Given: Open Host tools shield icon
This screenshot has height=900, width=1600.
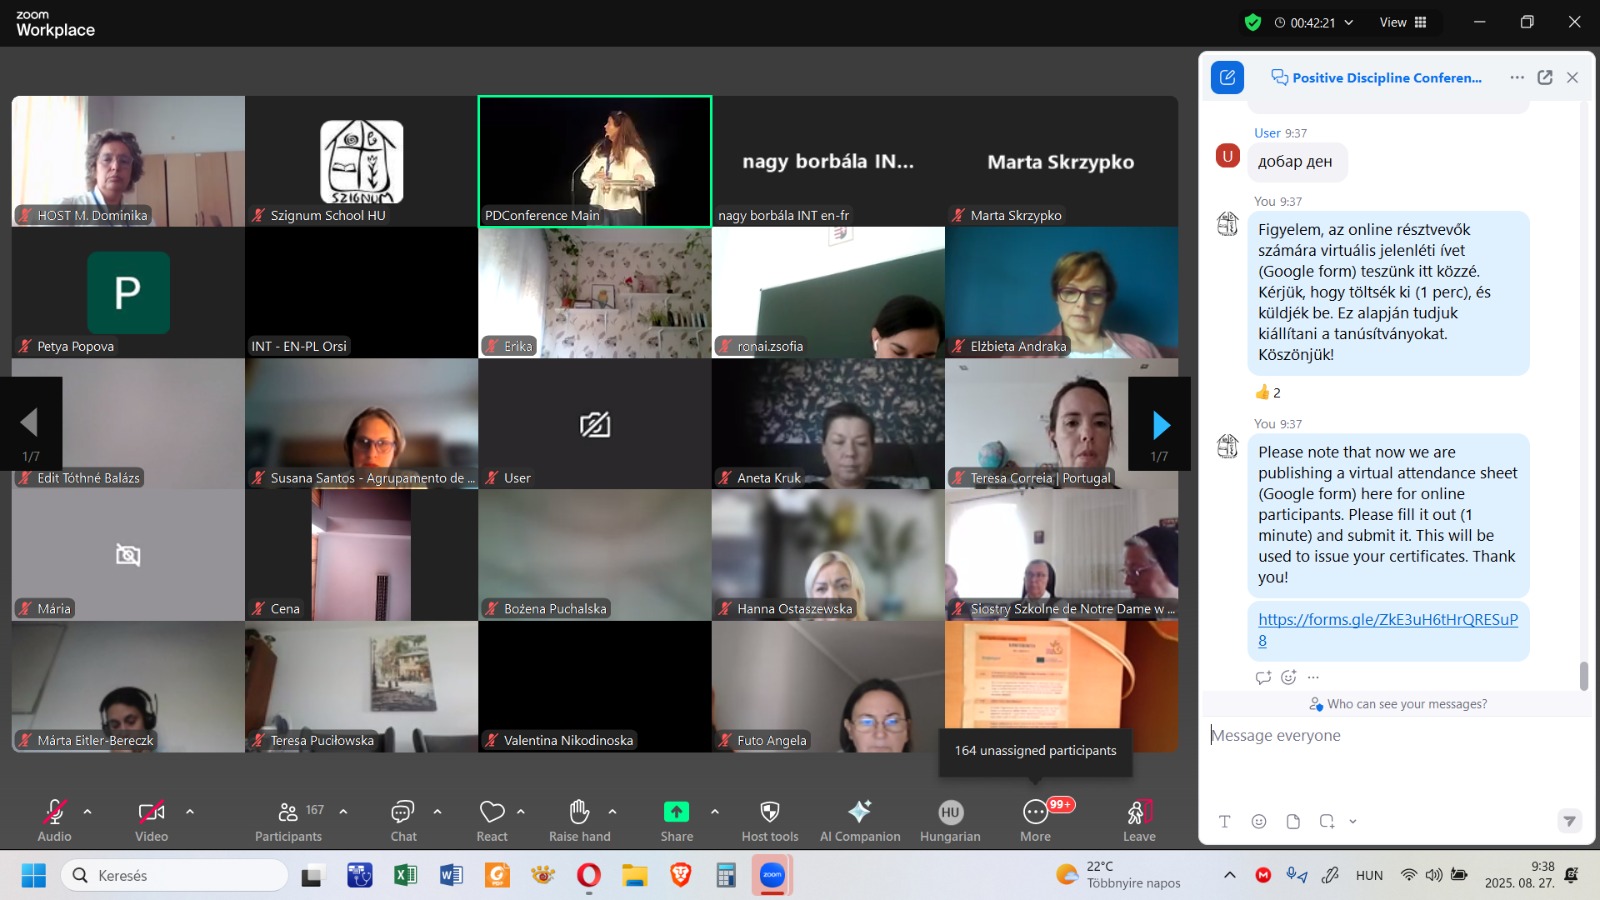Looking at the screenshot, I should pos(769,812).
